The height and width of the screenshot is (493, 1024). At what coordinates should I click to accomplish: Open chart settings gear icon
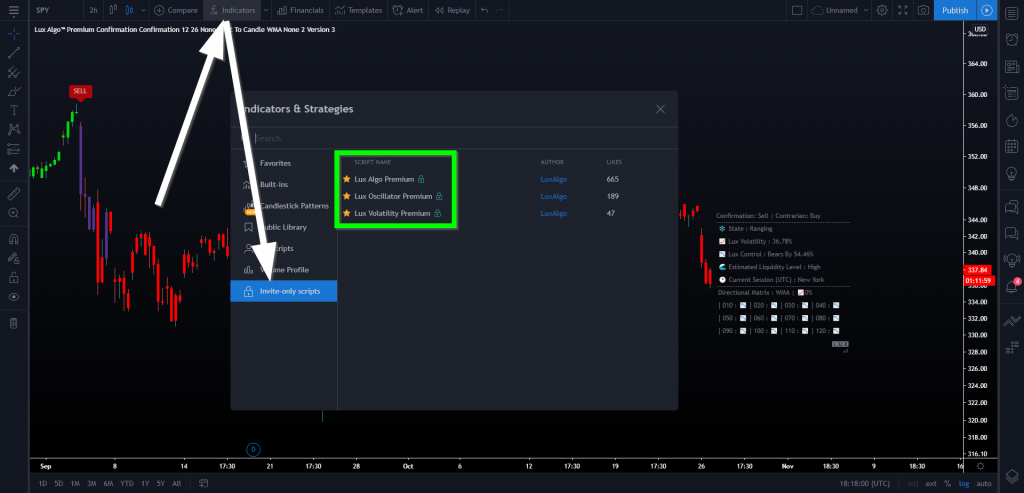pyautogui.click(x=881, y=10)
